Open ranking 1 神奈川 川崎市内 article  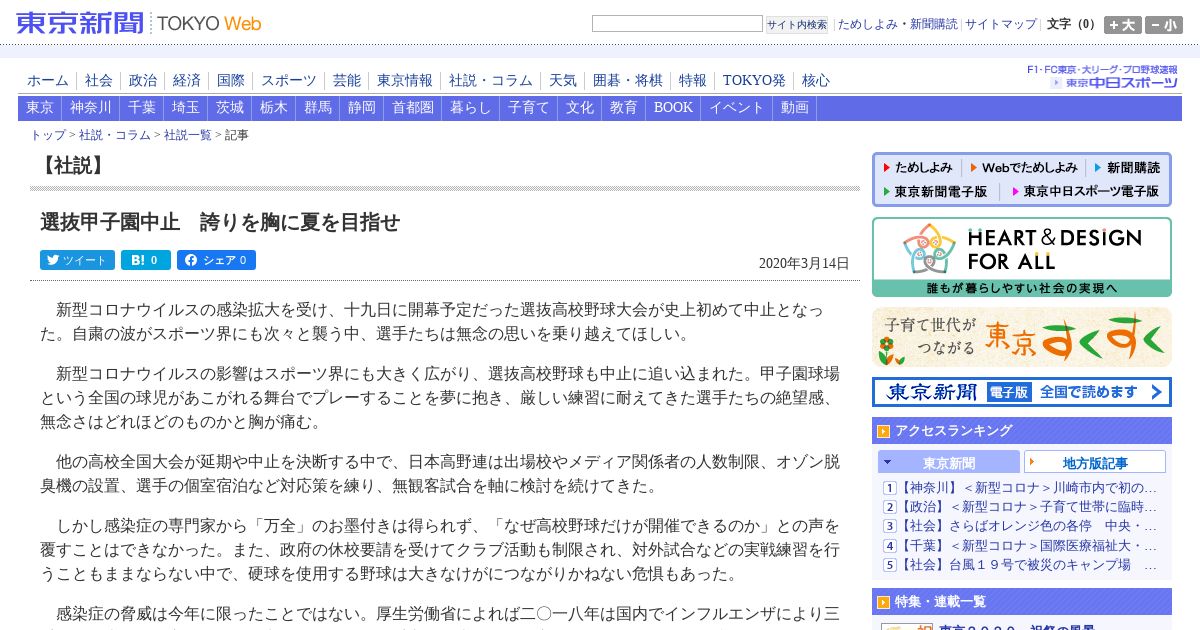pyautogui.click(x=1028, y=488)
